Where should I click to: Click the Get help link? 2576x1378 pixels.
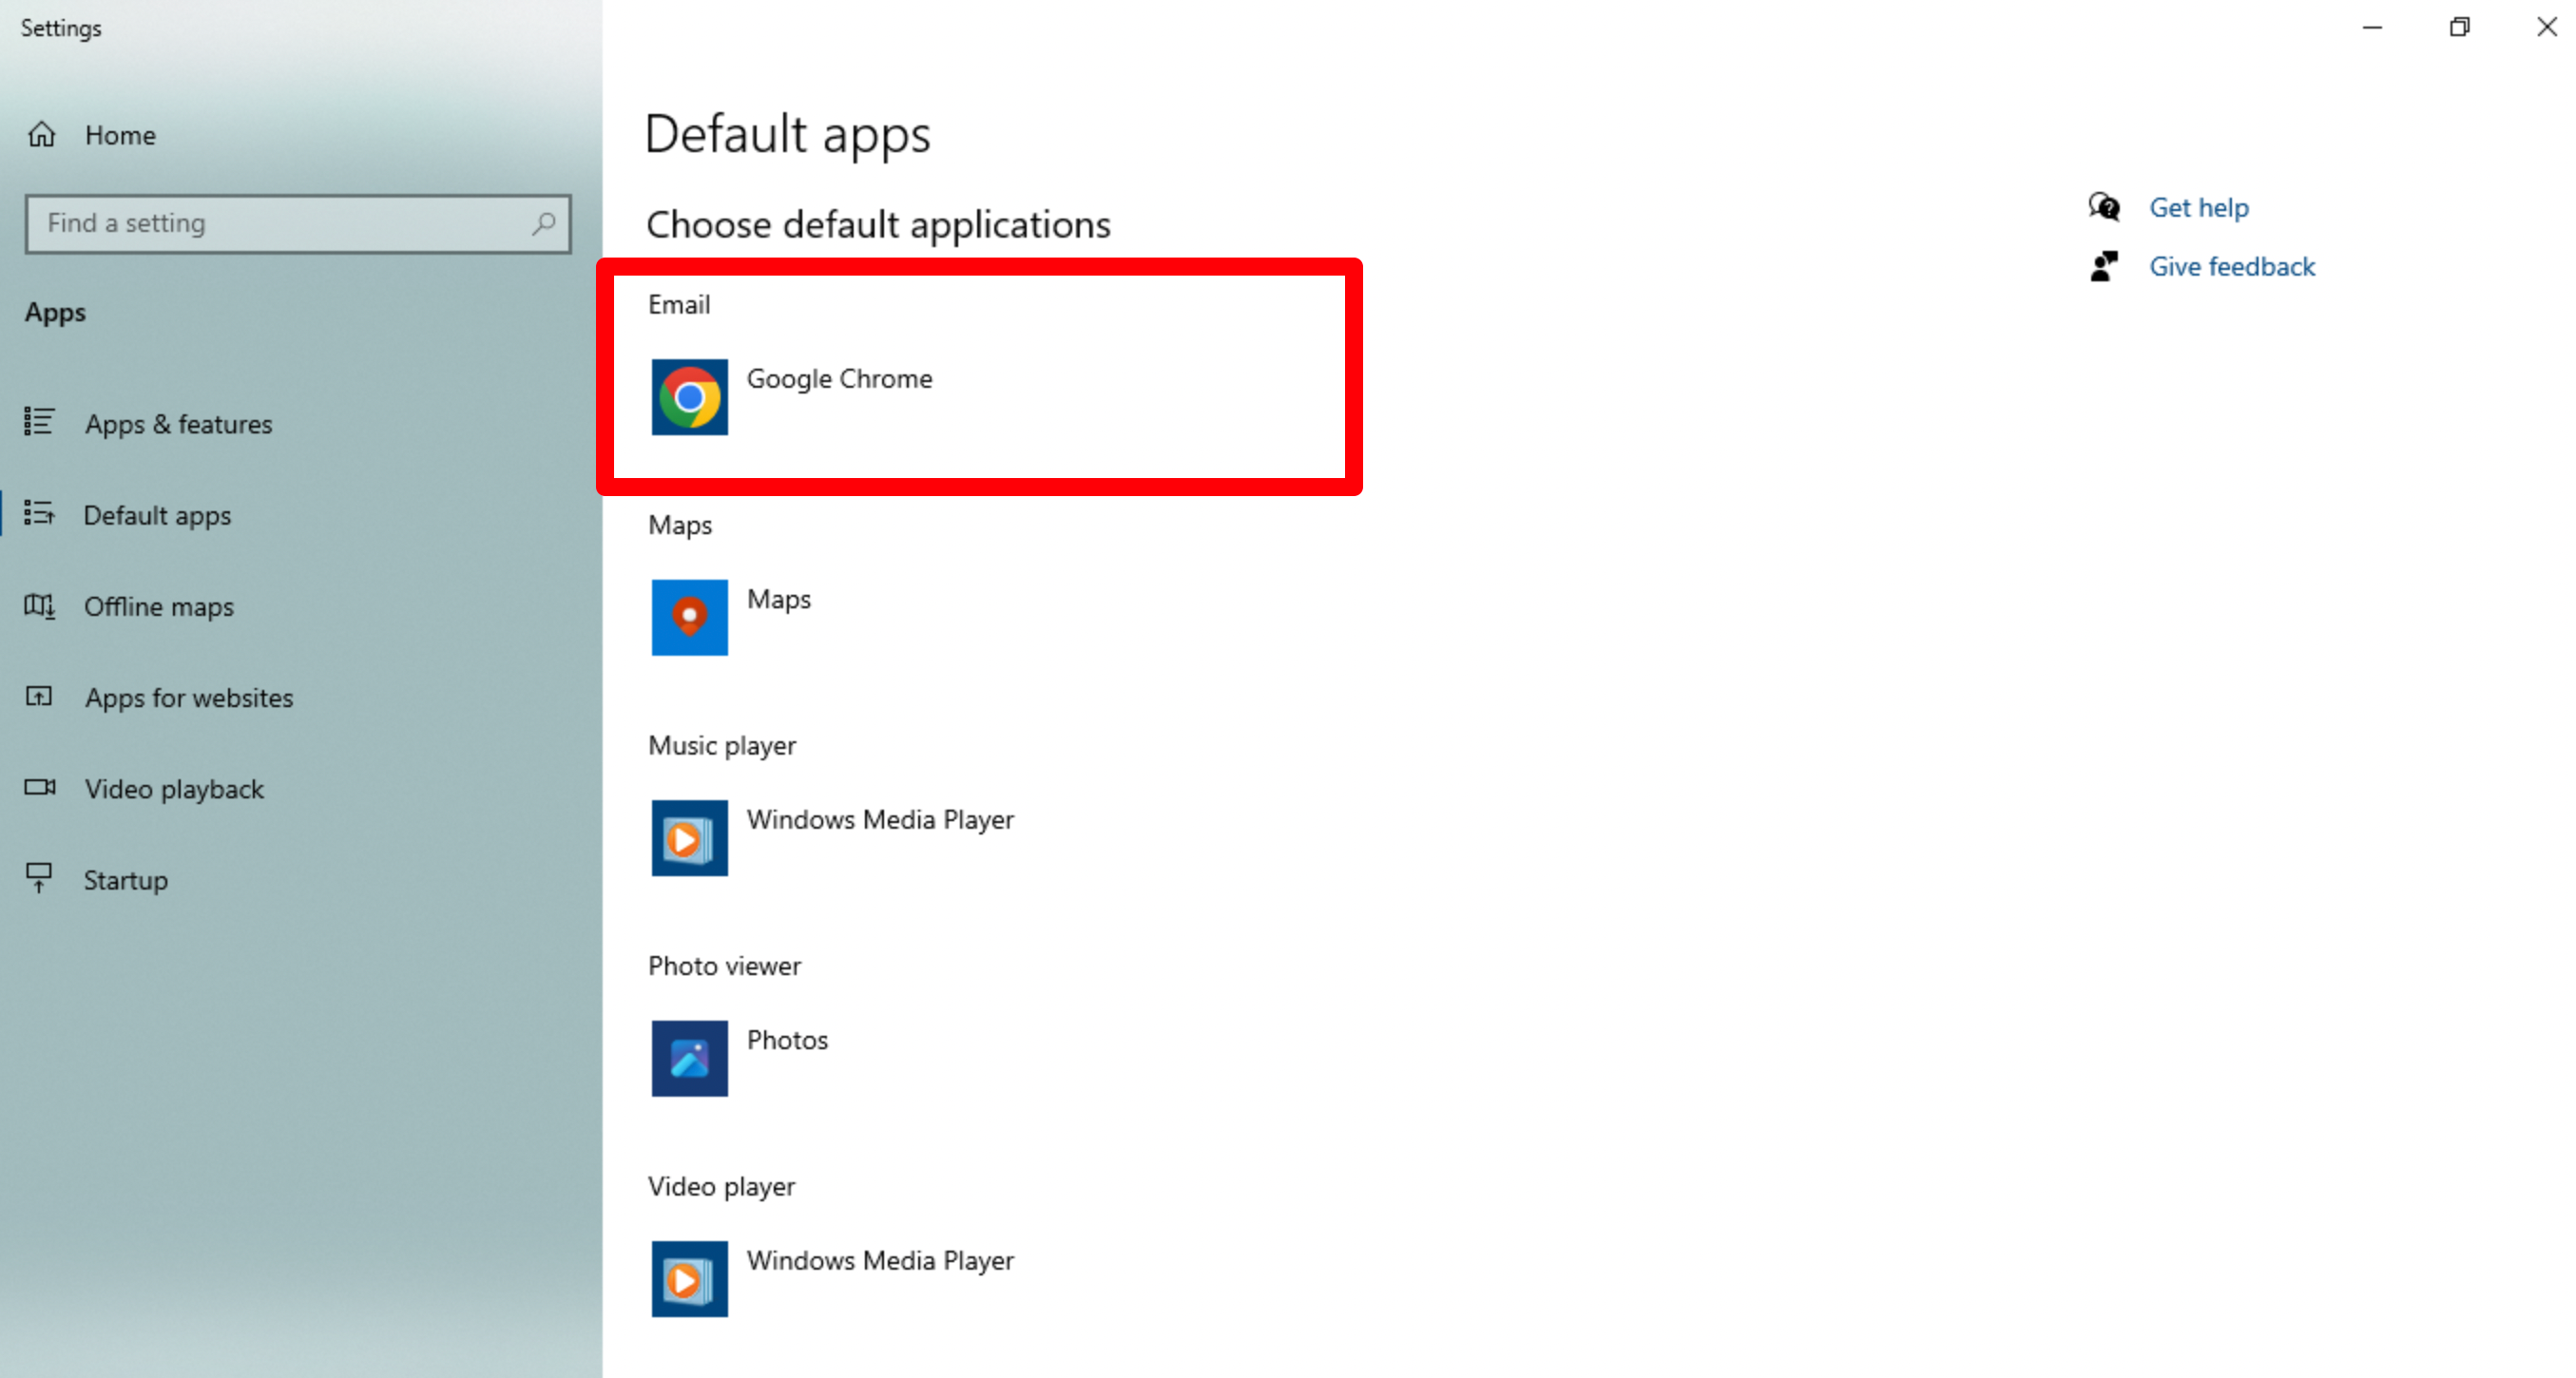2199,207
